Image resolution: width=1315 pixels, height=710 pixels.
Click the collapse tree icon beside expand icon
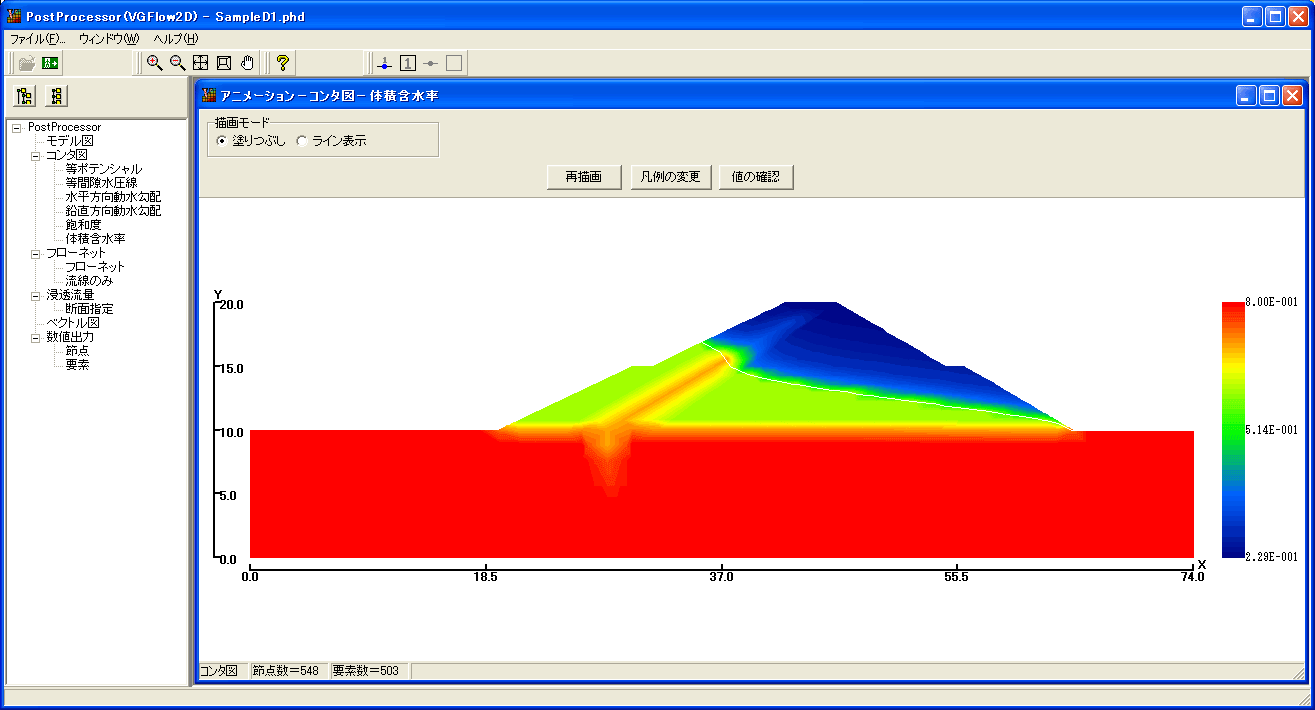(x=56, y=96)
